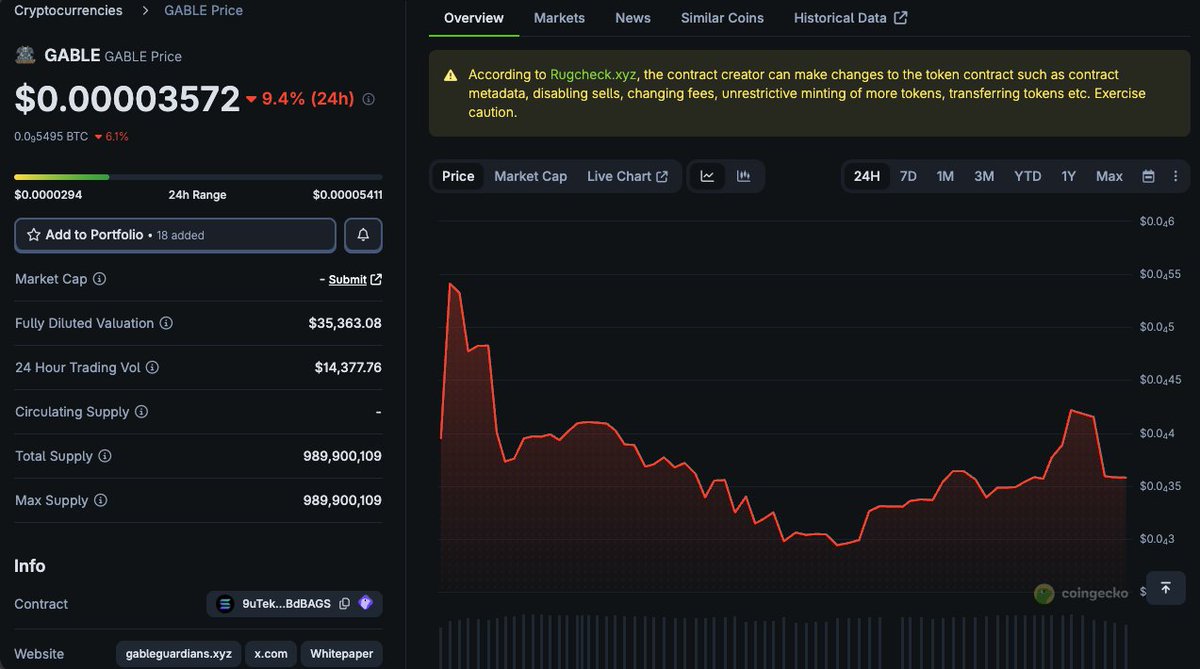Click the Add to Portfolio button
This screenshot has width=1200, height=669.
[175, 235]
